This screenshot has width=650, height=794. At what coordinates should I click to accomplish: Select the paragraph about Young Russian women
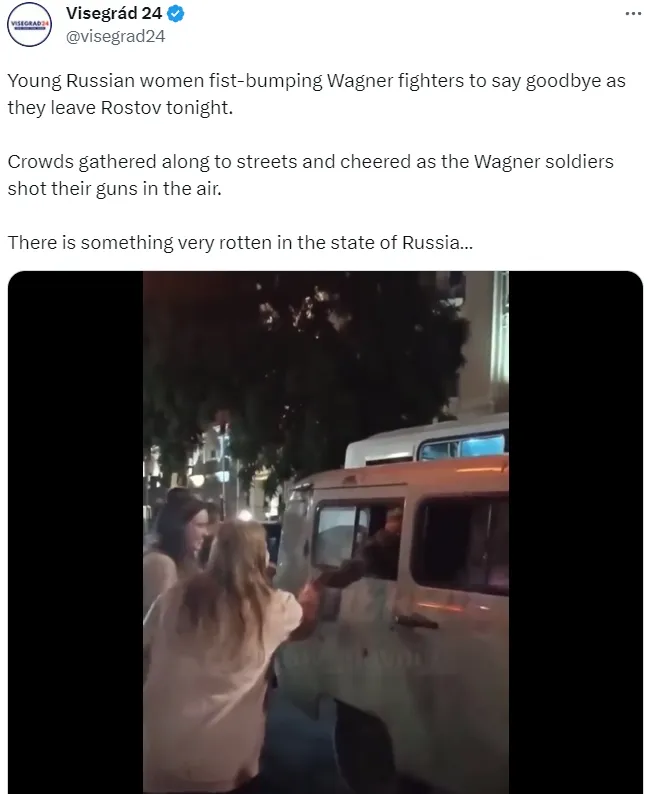317,94
